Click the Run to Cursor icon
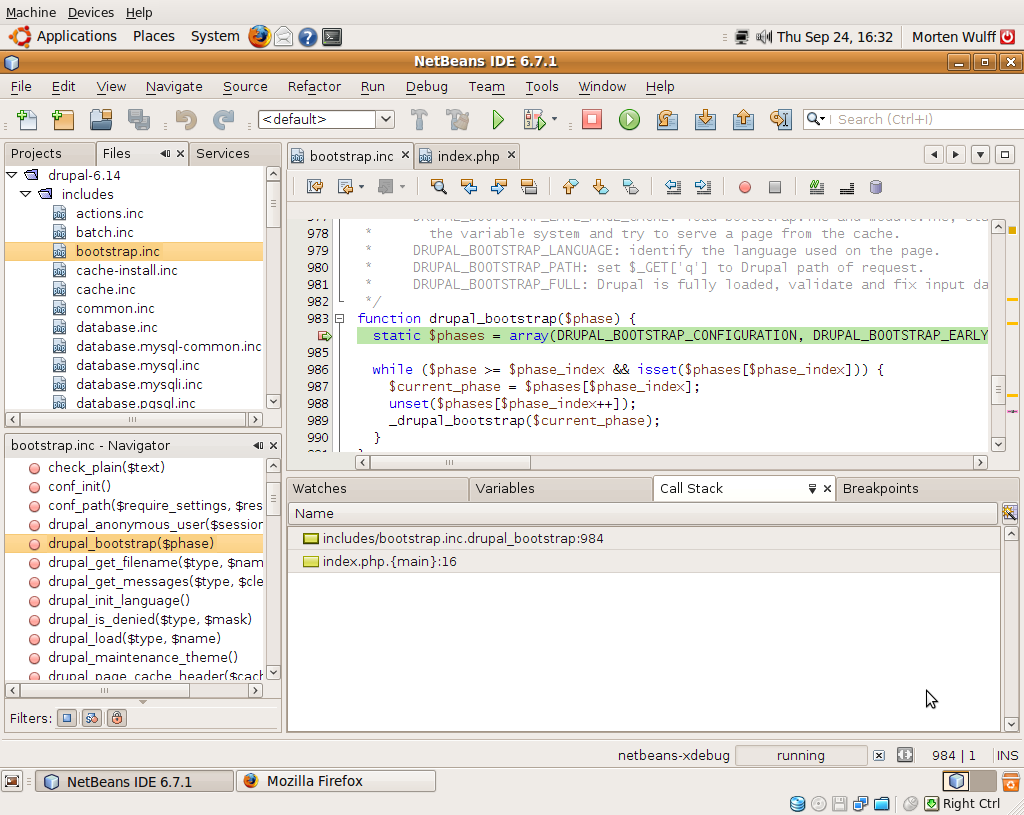Viewport: 1024px width, 815px height. (x=780, y=120)
